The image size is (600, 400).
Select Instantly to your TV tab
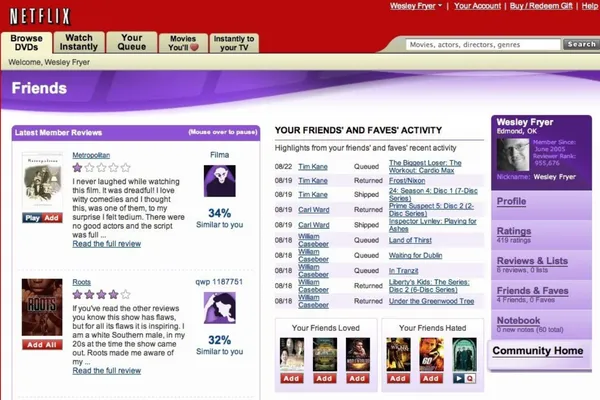coord(234,43)
